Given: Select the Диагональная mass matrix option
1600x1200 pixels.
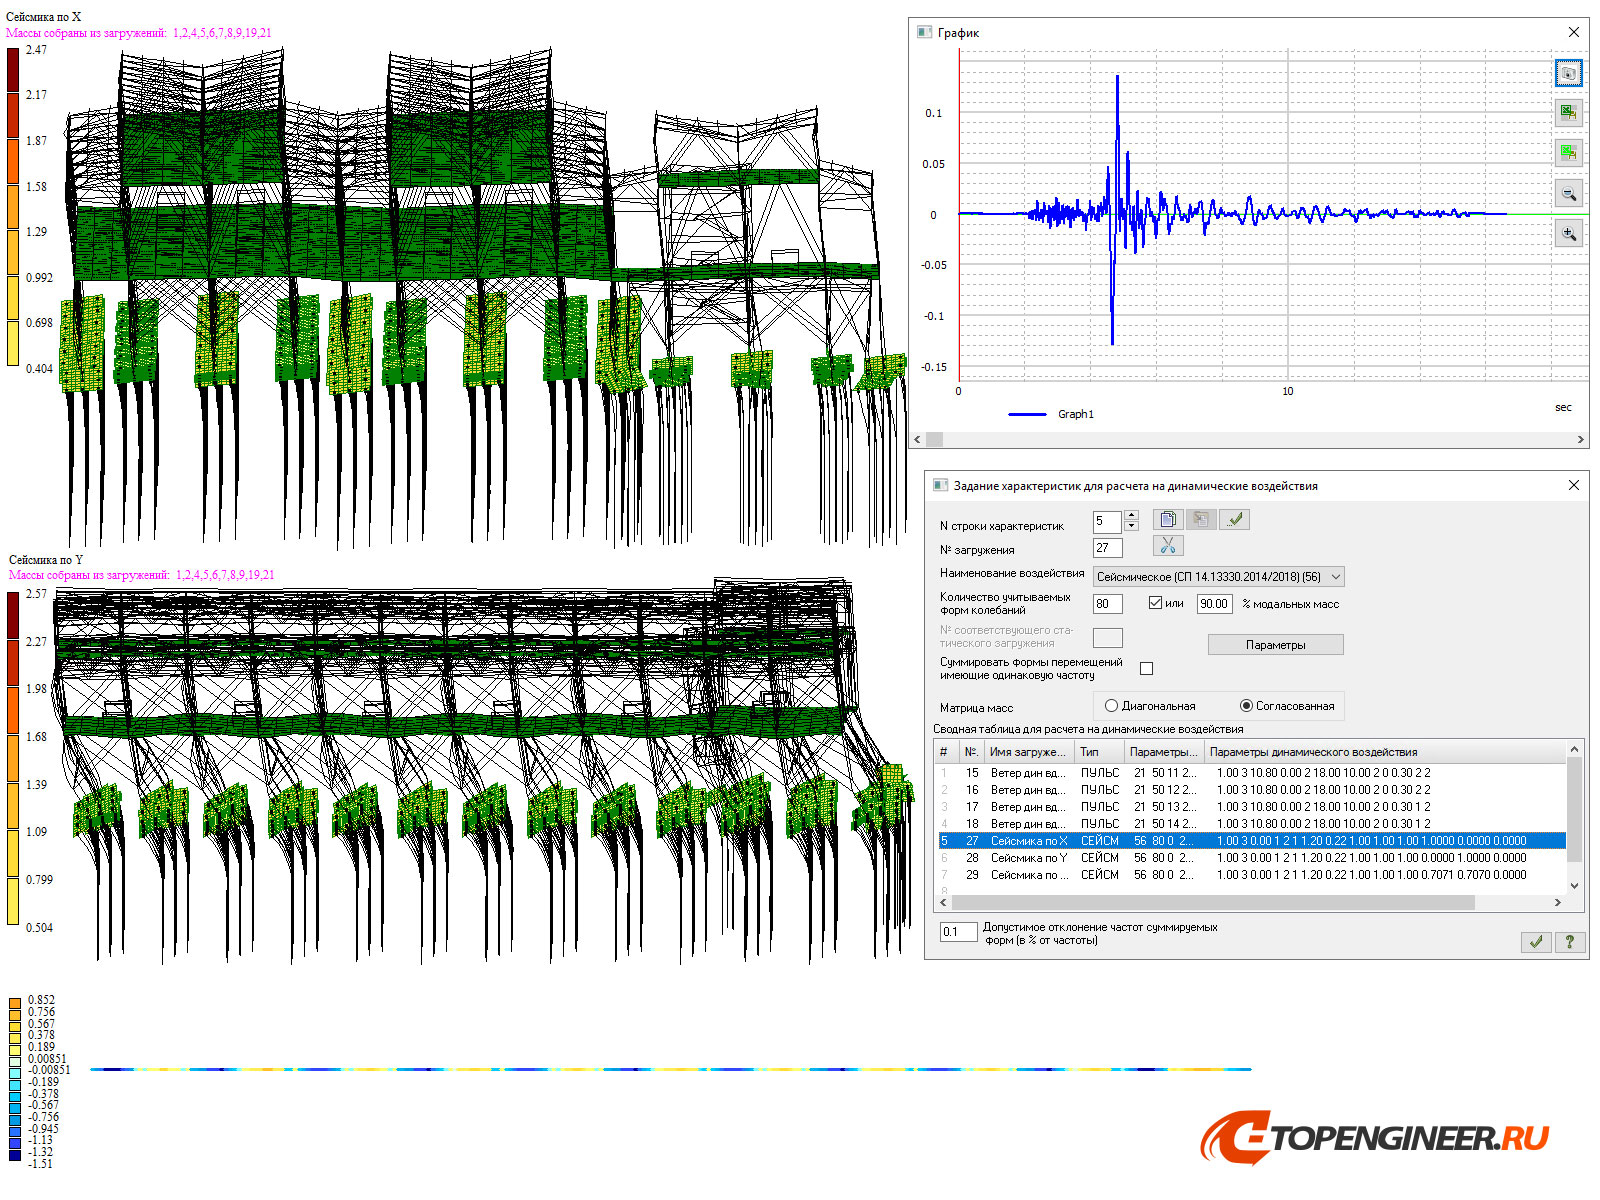Looking at the screenshot, I should click(1111, 706).
